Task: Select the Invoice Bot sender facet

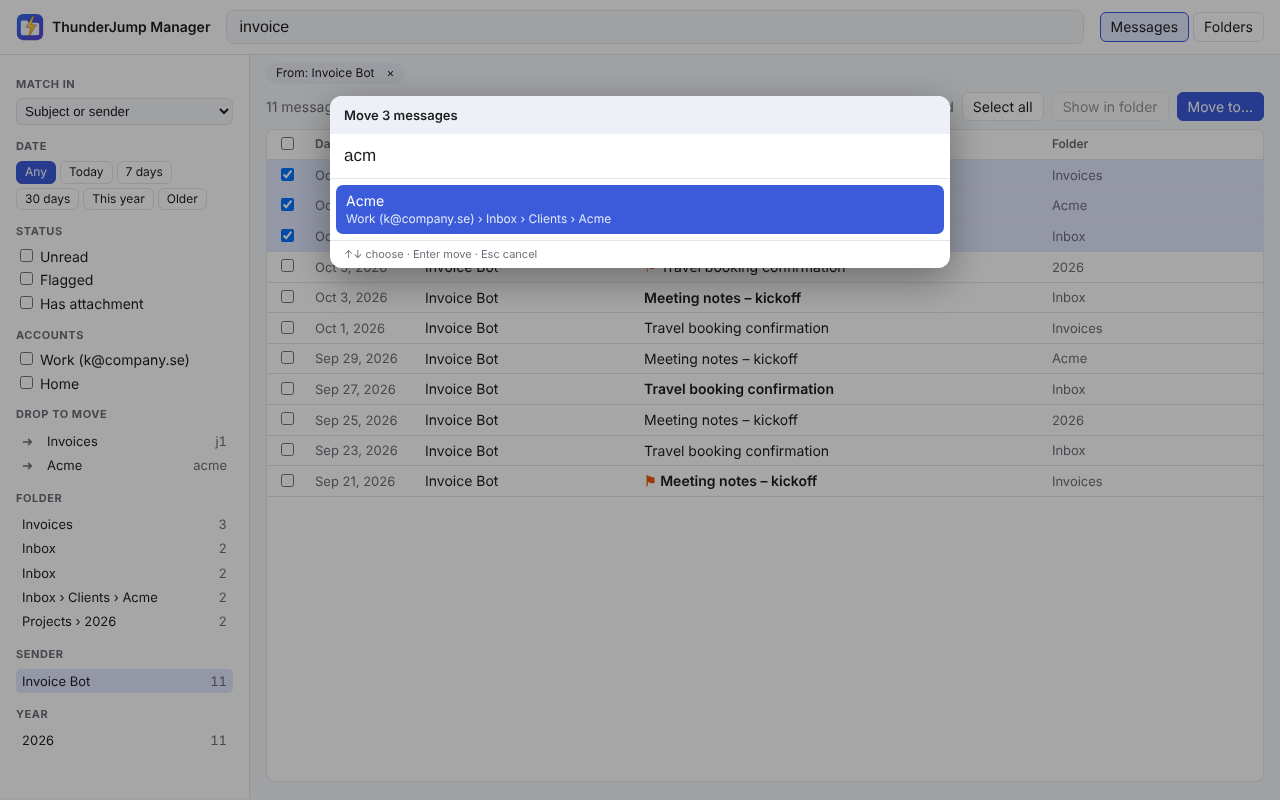Action: point(124,681)
